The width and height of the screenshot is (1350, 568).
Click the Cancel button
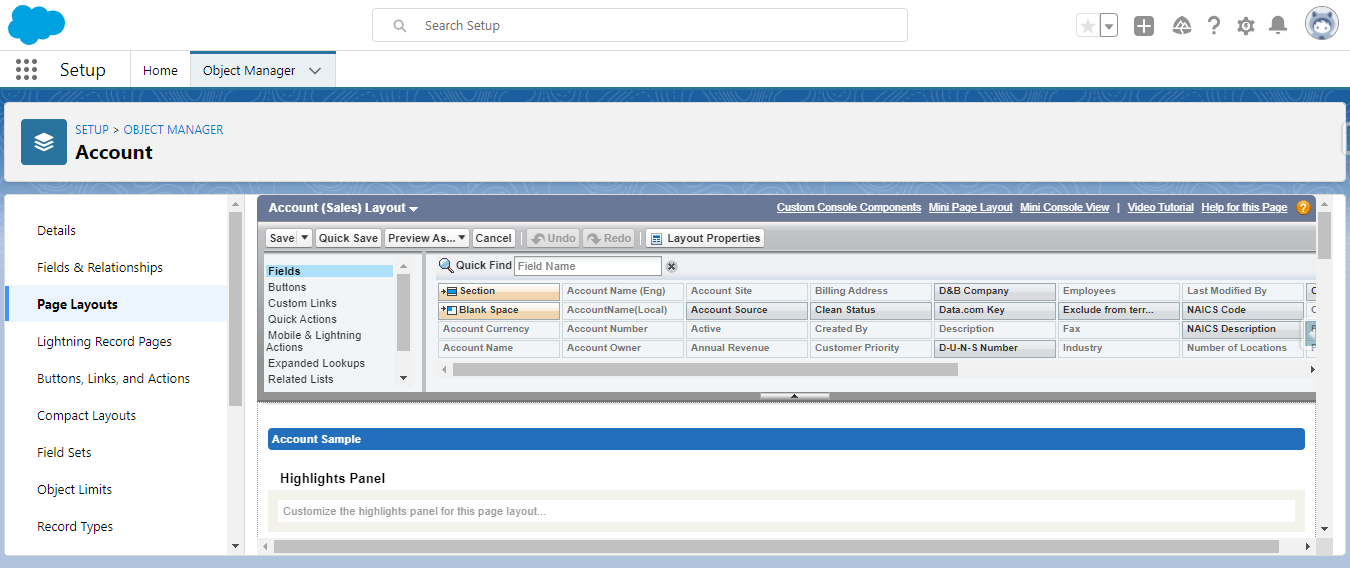[x=493, y=238]
